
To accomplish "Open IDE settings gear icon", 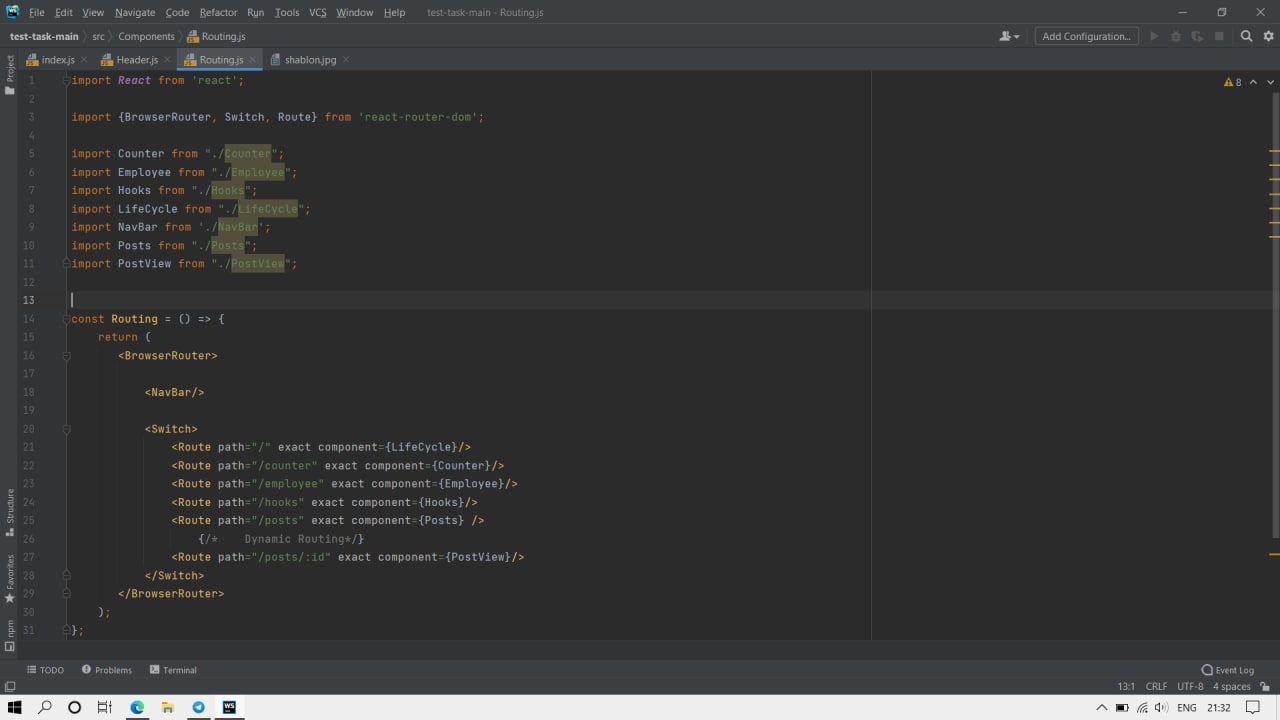I will 1267,36.
